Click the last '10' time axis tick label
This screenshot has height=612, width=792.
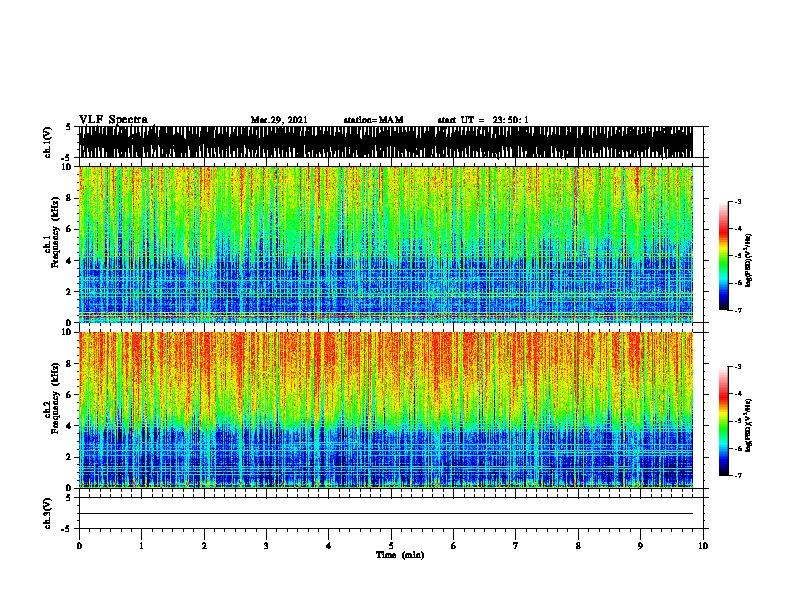703,546
